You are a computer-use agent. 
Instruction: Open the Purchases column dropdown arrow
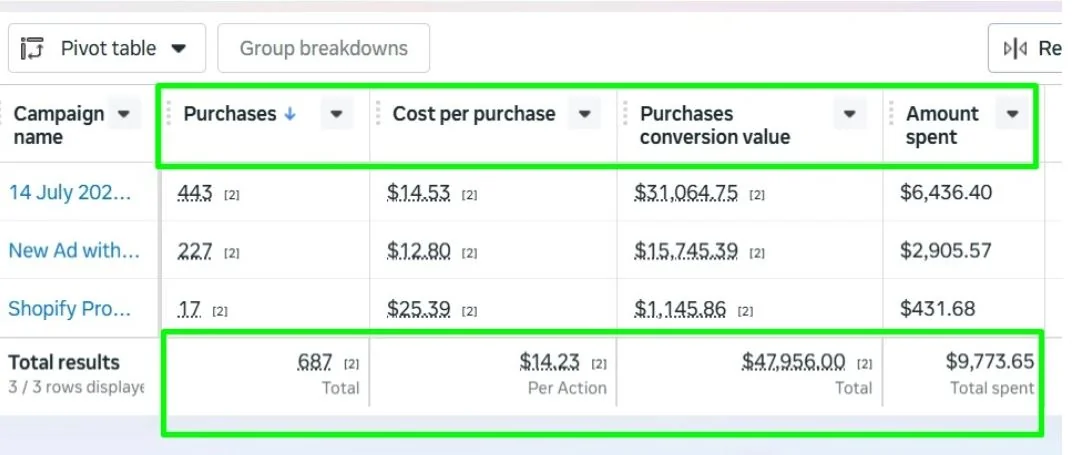[x=336, y=114]
